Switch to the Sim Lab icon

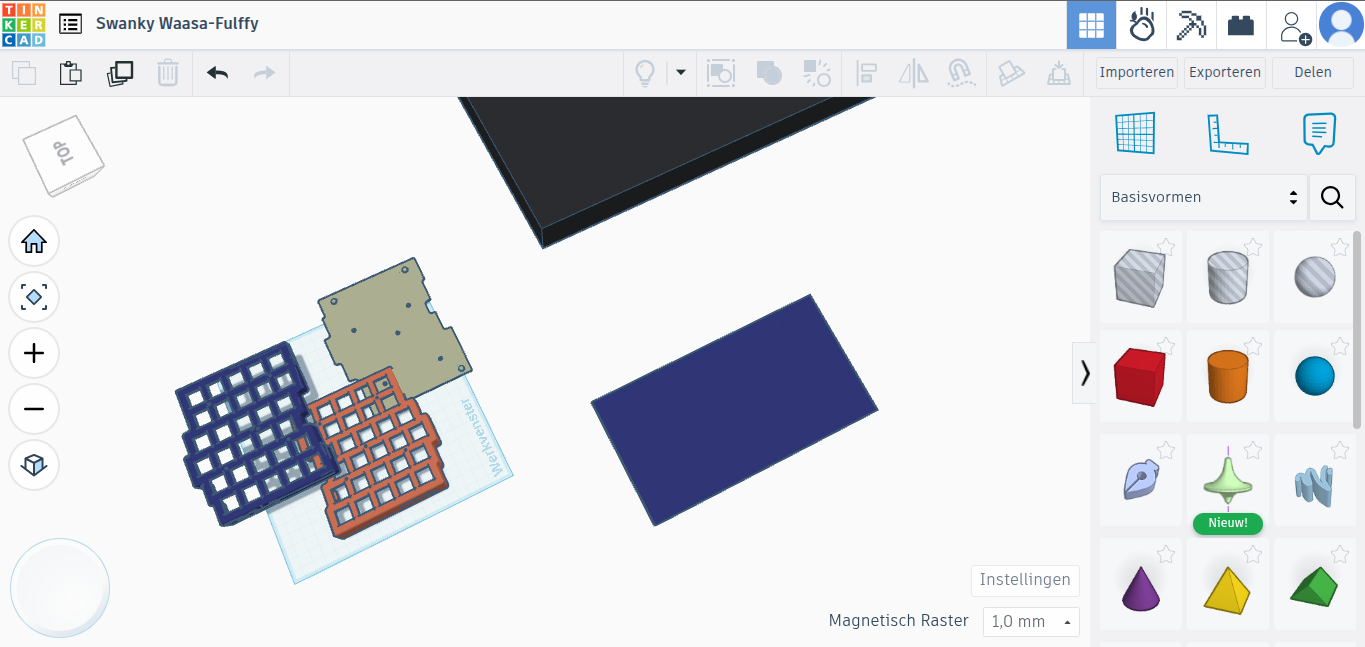click(x=1141, y=25)
